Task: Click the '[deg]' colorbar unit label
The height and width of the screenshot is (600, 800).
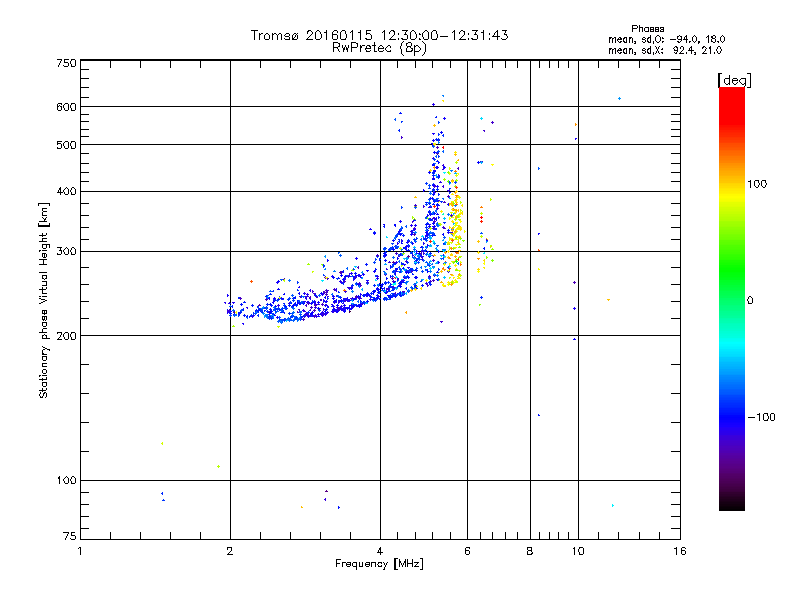Action: point(734,81)
